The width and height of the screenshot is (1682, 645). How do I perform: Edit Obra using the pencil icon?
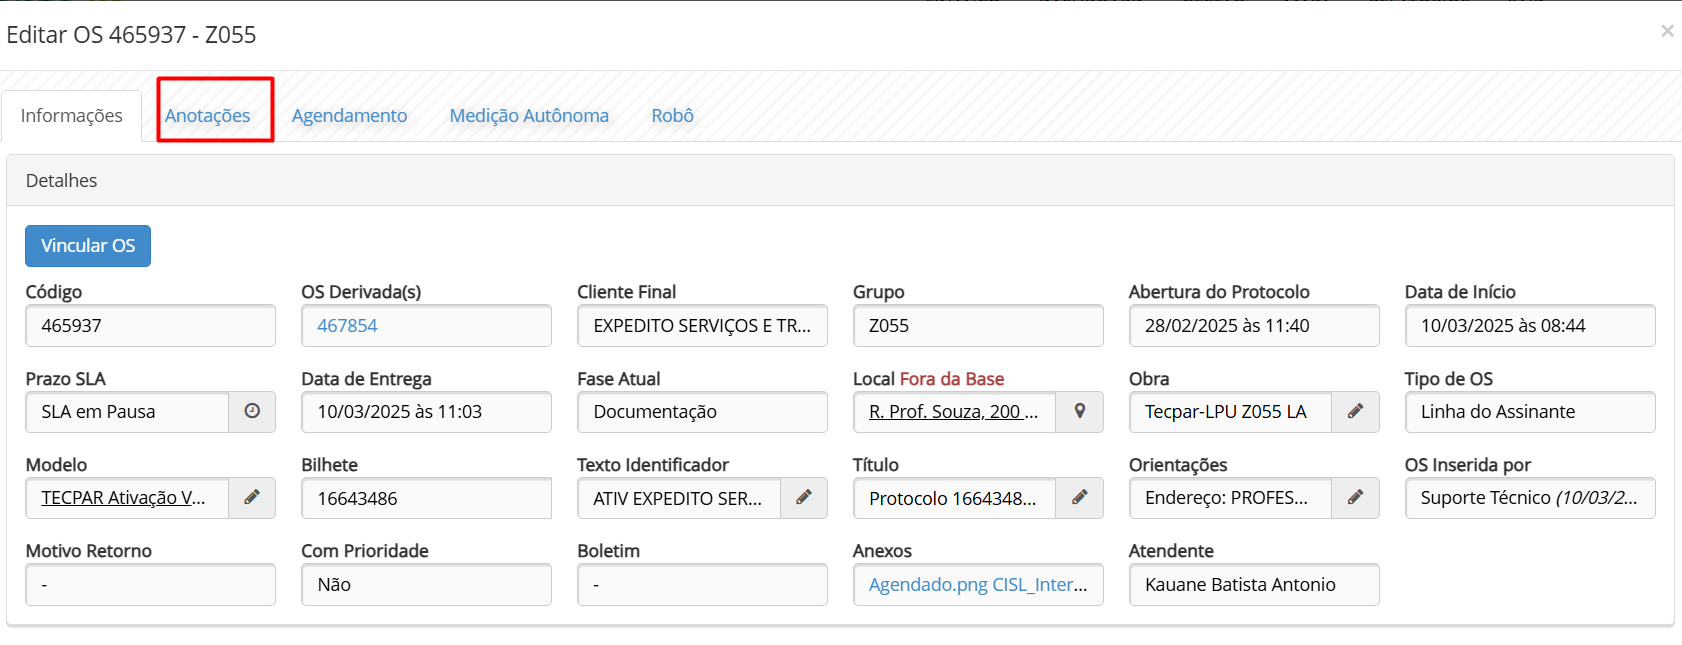pos(1355,411)
